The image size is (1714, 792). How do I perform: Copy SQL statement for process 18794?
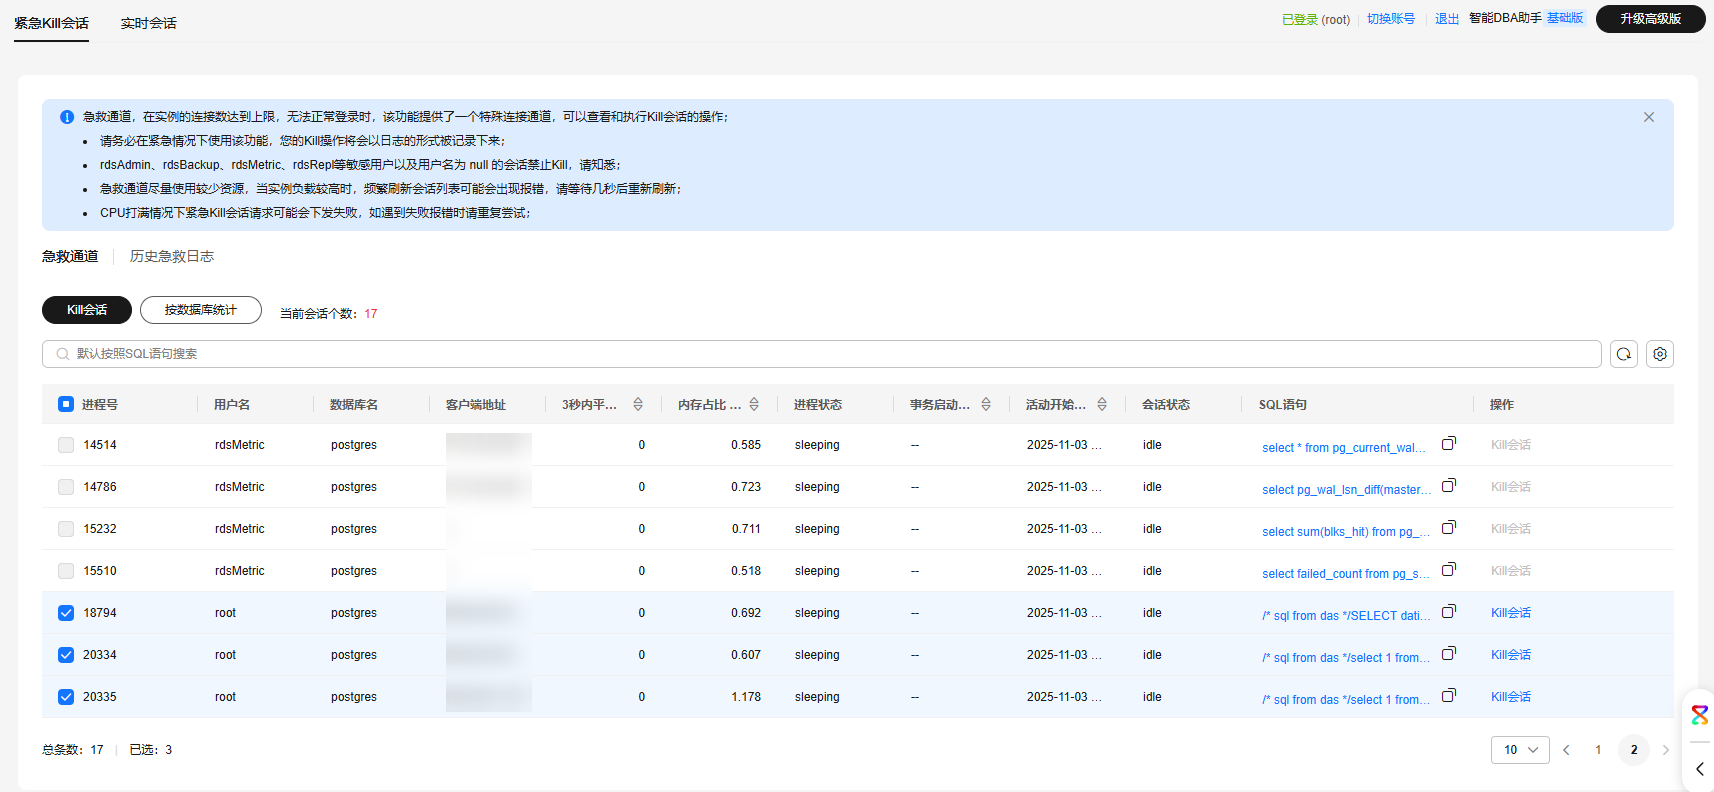[1448, 611]
